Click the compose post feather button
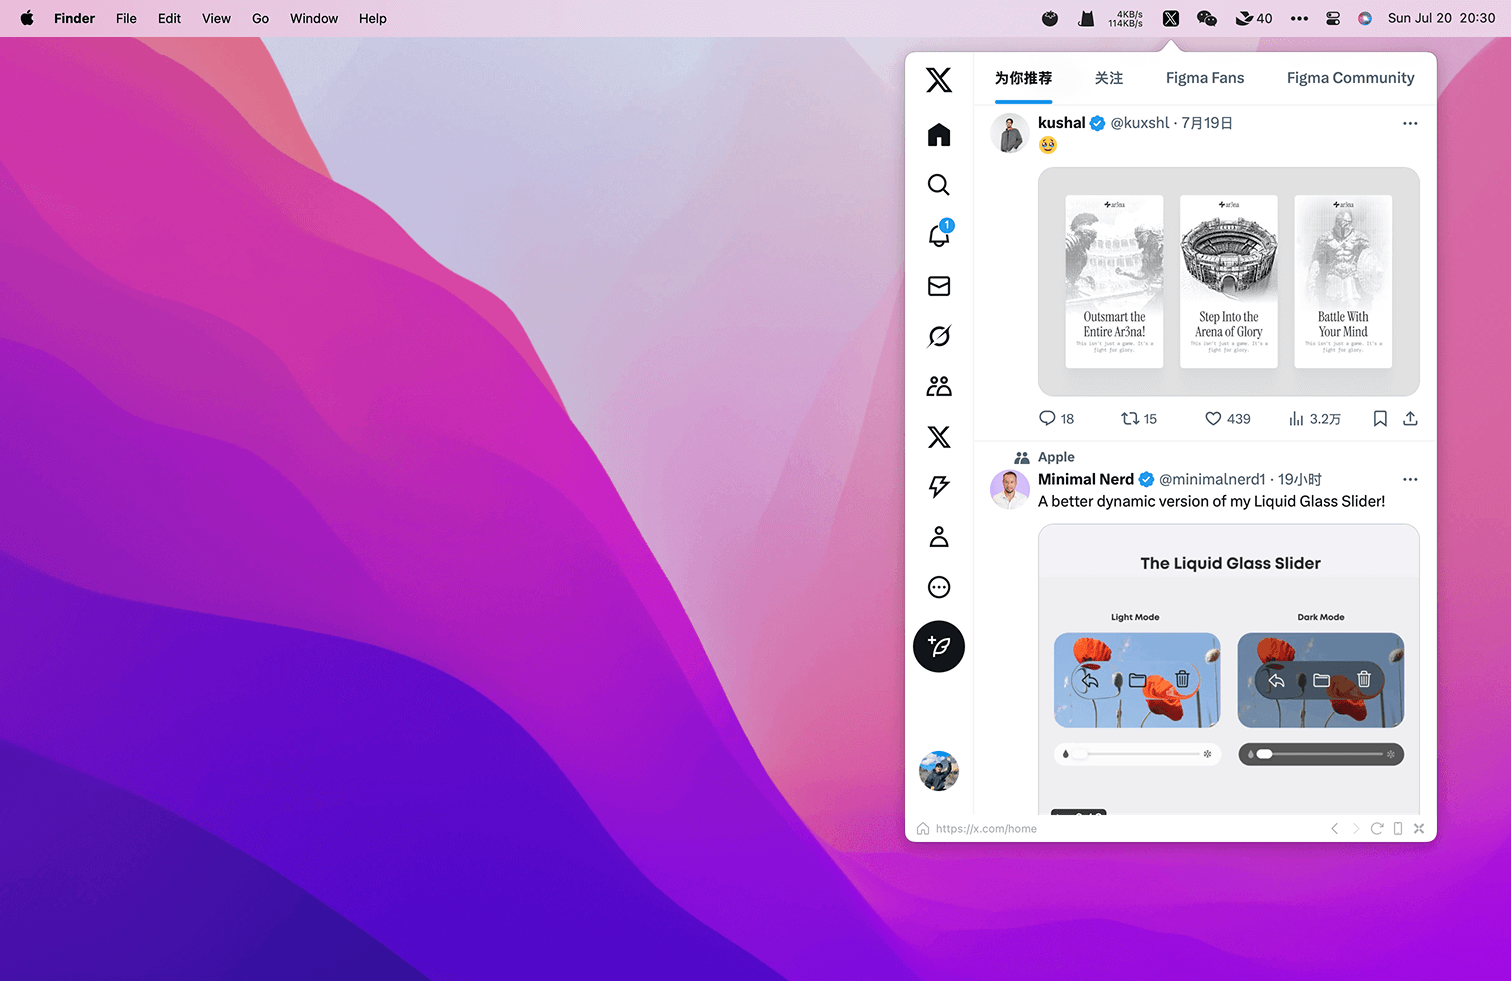The height and width of the screenshot is (981, 1511). [938, 646]
